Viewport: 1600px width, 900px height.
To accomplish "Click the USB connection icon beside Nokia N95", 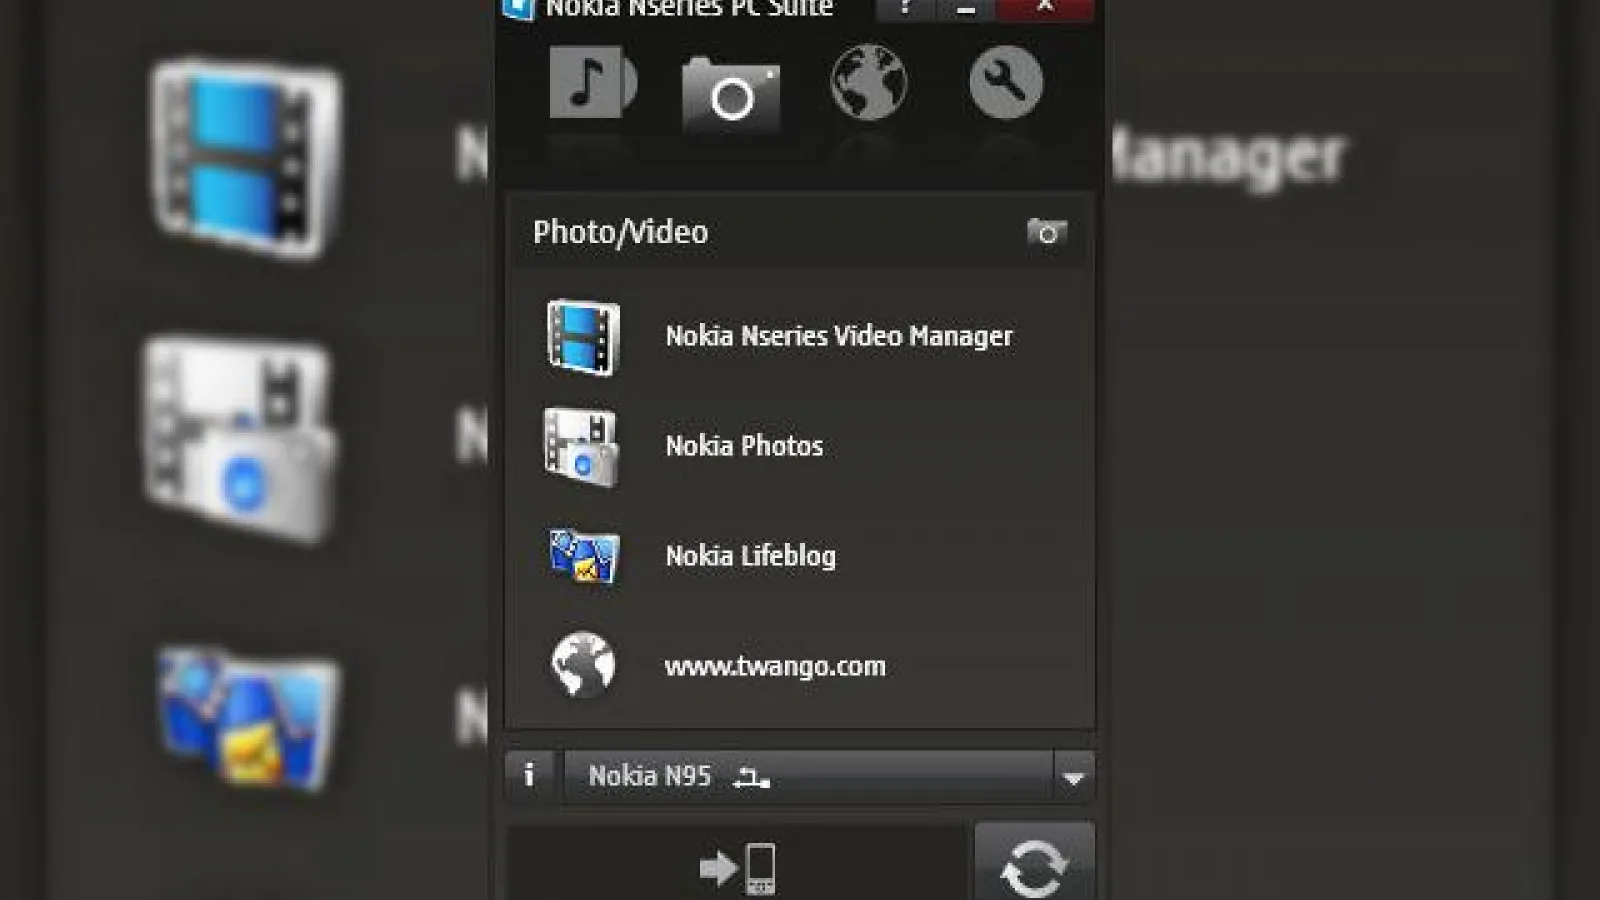I will point(751,777).
